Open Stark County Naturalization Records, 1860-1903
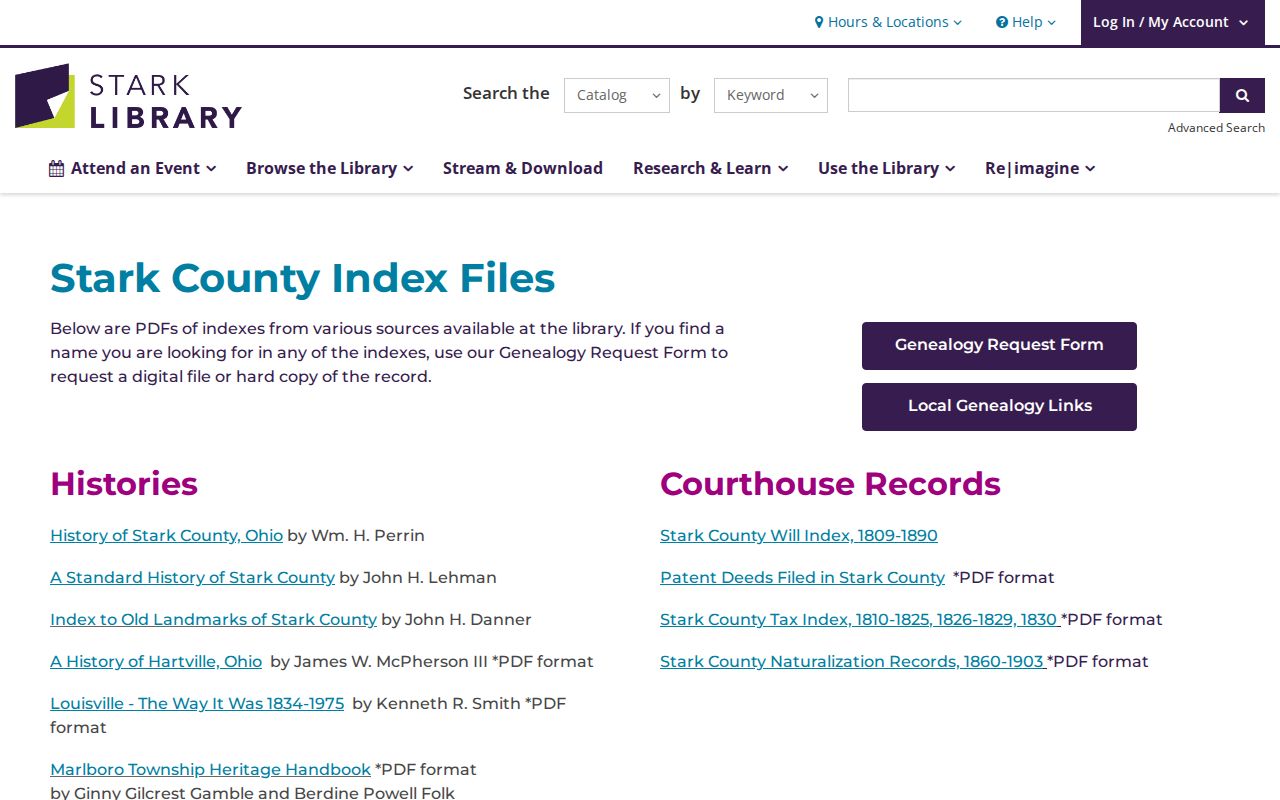This screenshot has height=800, width=1280. (x=853, y=662)
